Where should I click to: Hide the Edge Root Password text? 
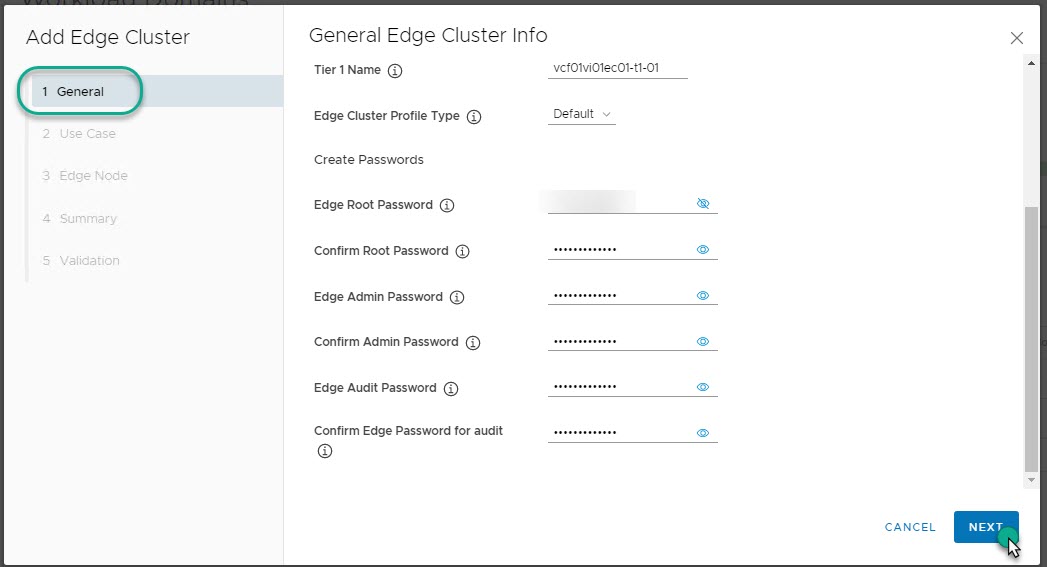[702, 203]
